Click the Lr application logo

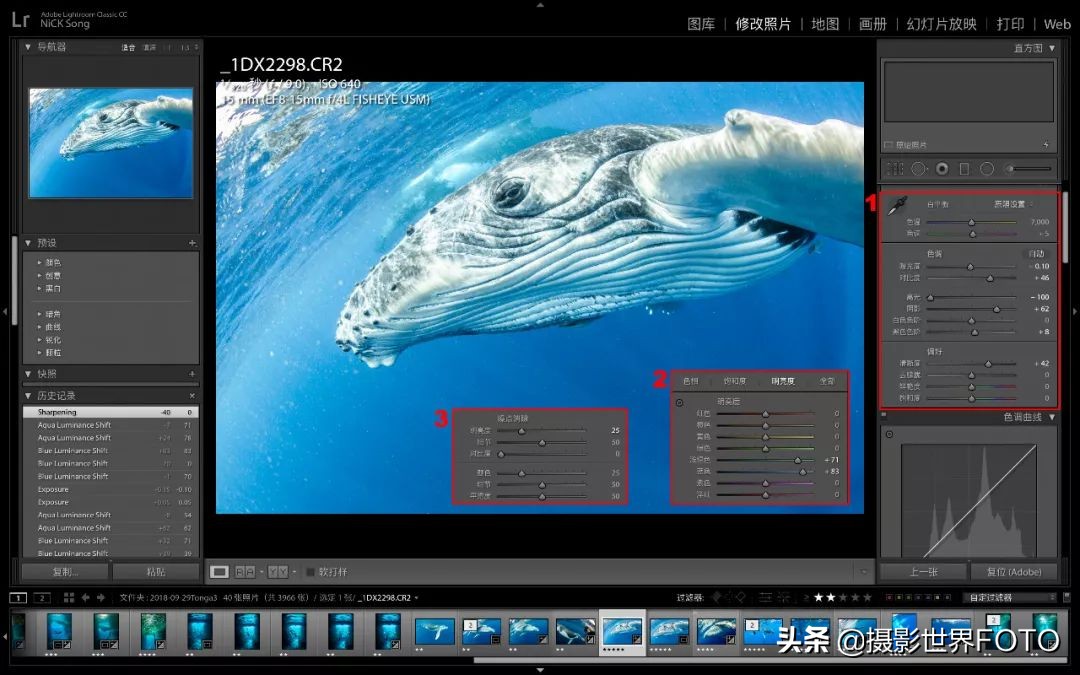21,19
